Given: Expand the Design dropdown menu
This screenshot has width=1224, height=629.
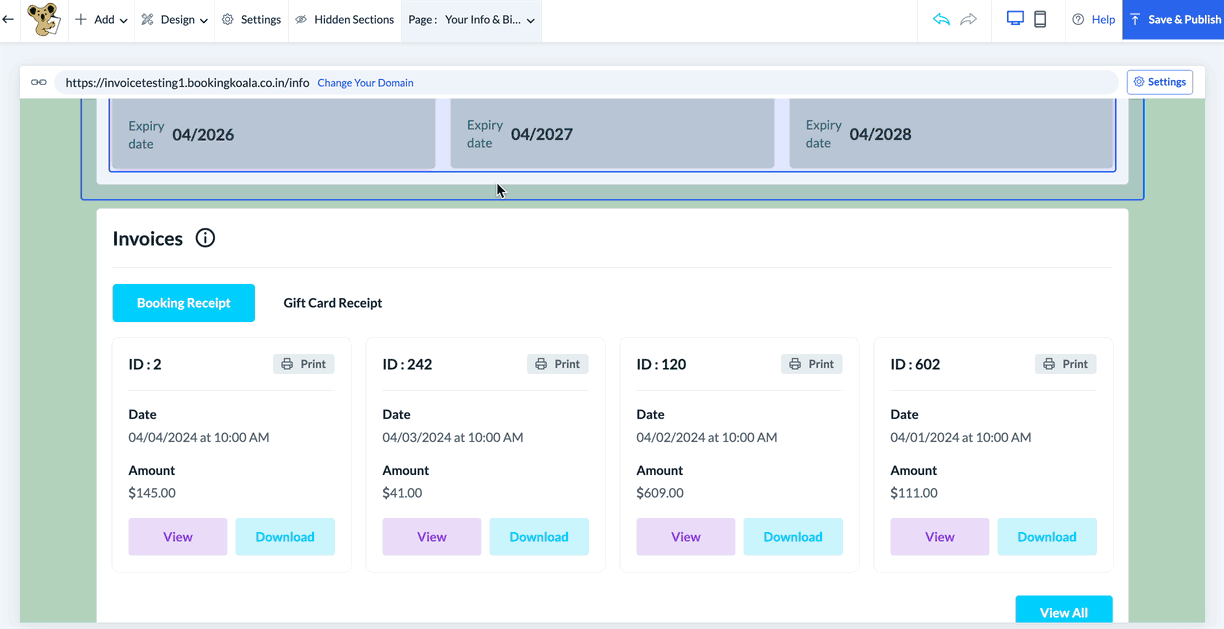Looking at the screenshot, I should [x=175, y=20].
